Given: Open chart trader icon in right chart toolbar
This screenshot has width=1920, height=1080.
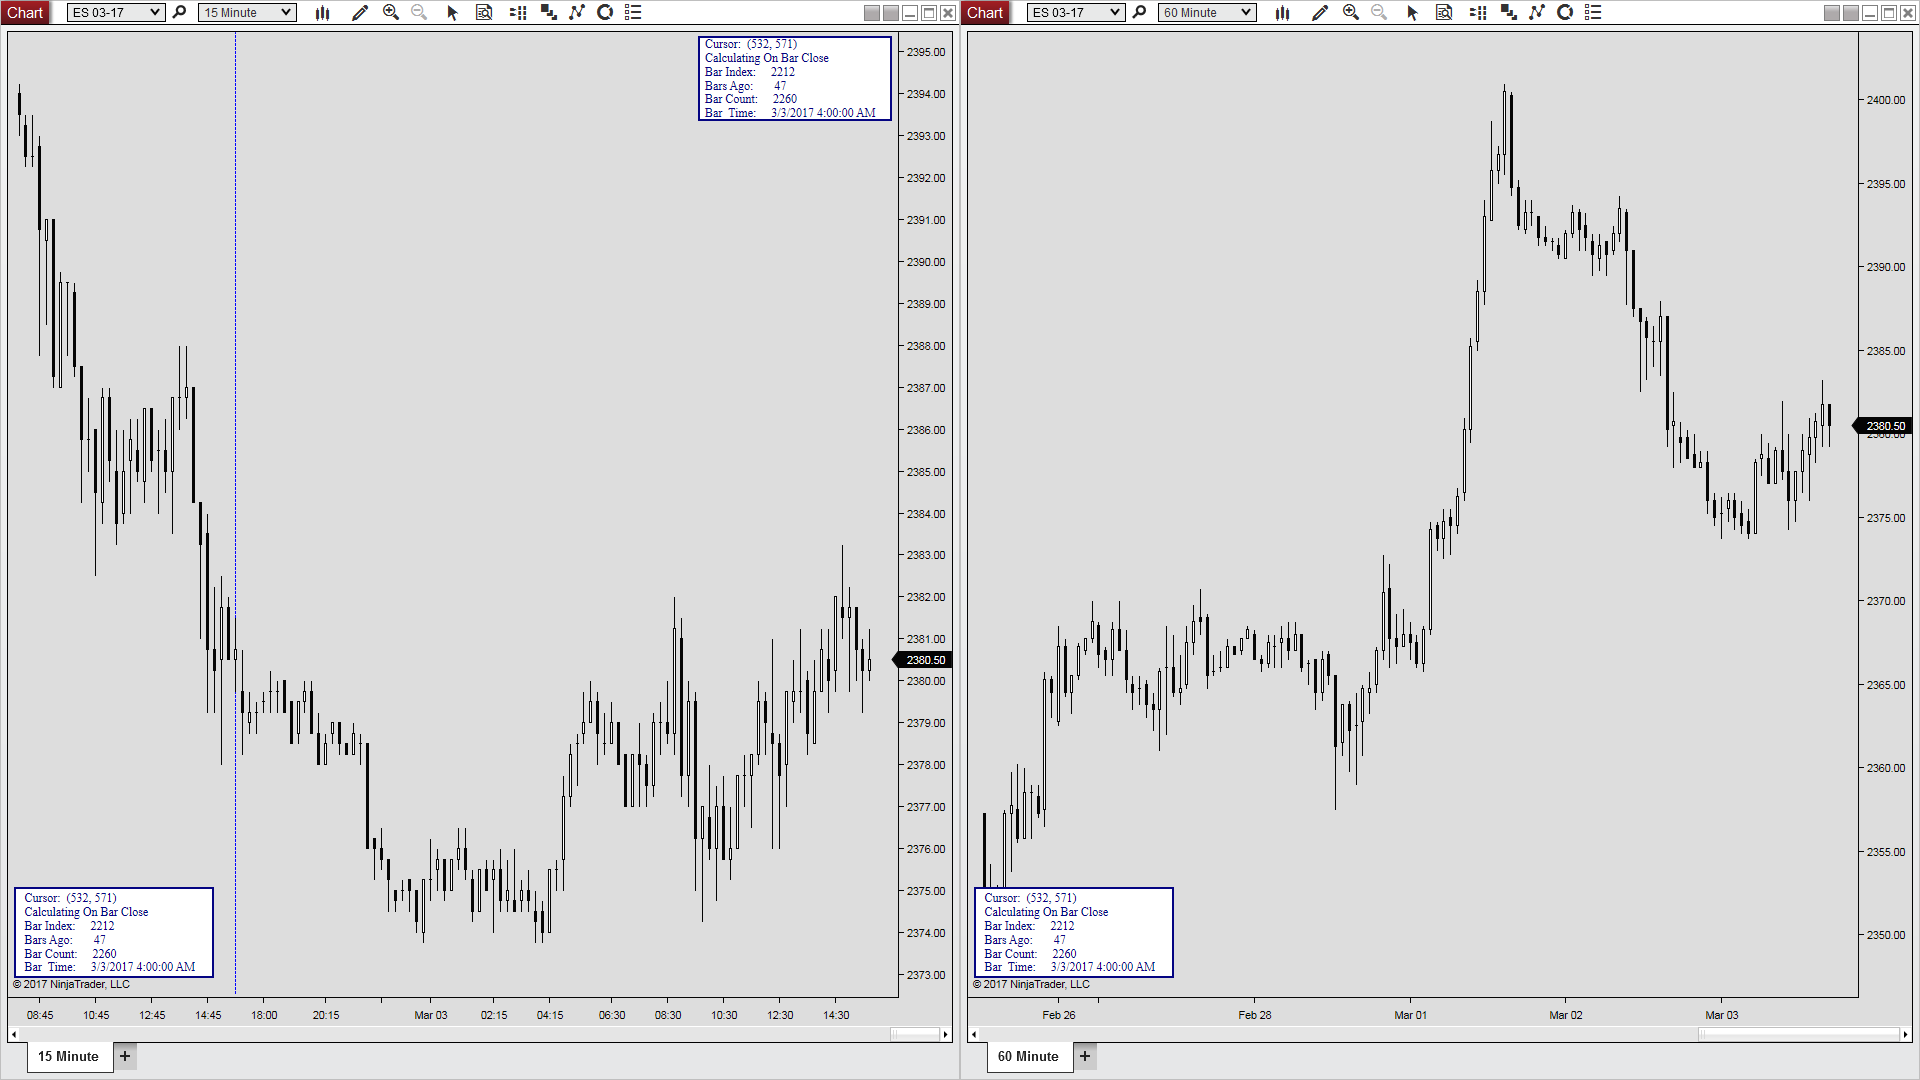Looking at the screenshot, I should [1478, 13].
